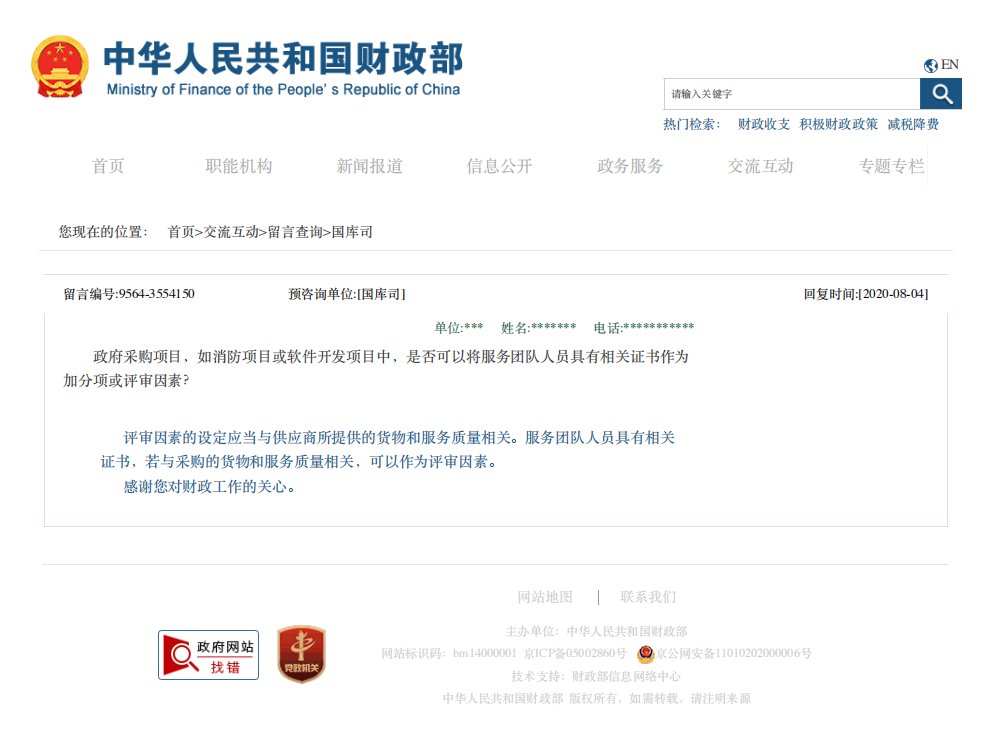Click the red 党政机关 badge emblem
The width and height of the screenshot is (989, 735).
[300, 654]
